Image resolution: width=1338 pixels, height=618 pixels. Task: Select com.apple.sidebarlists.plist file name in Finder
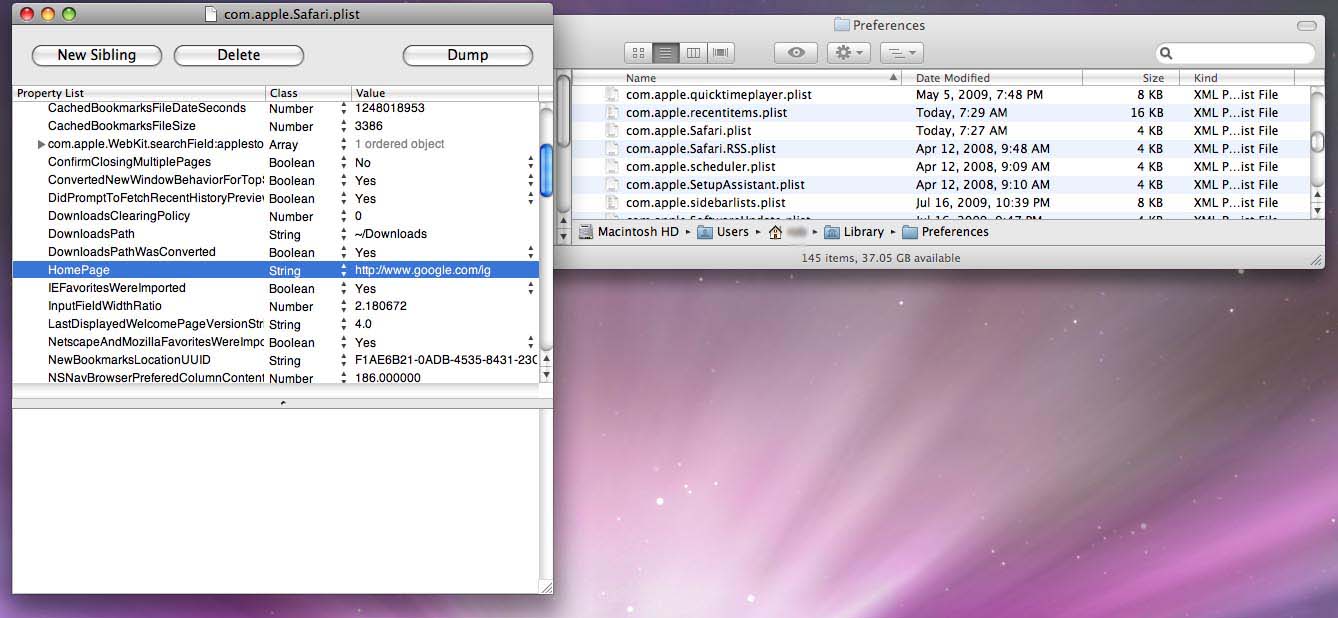[706, 202]
